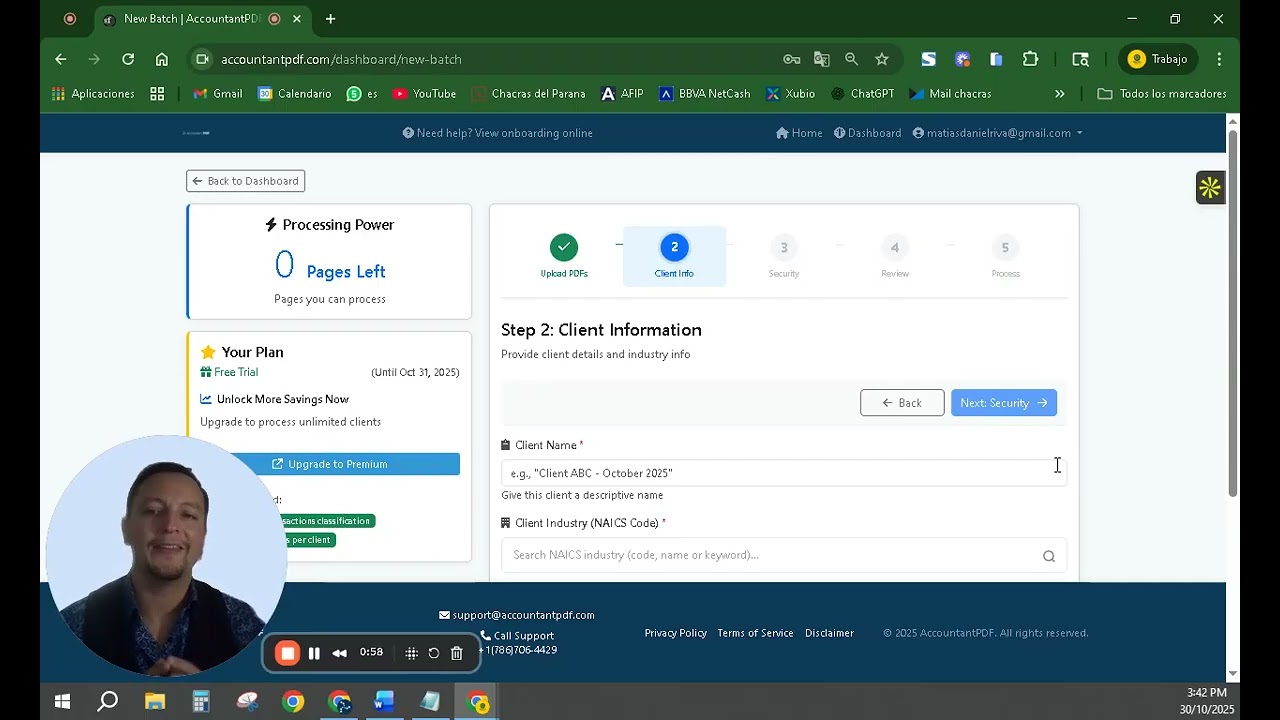The height and width of the screenshot is (720, 1280).
Task: Open Windows taskbar search
Action: (x=108, y=702)
